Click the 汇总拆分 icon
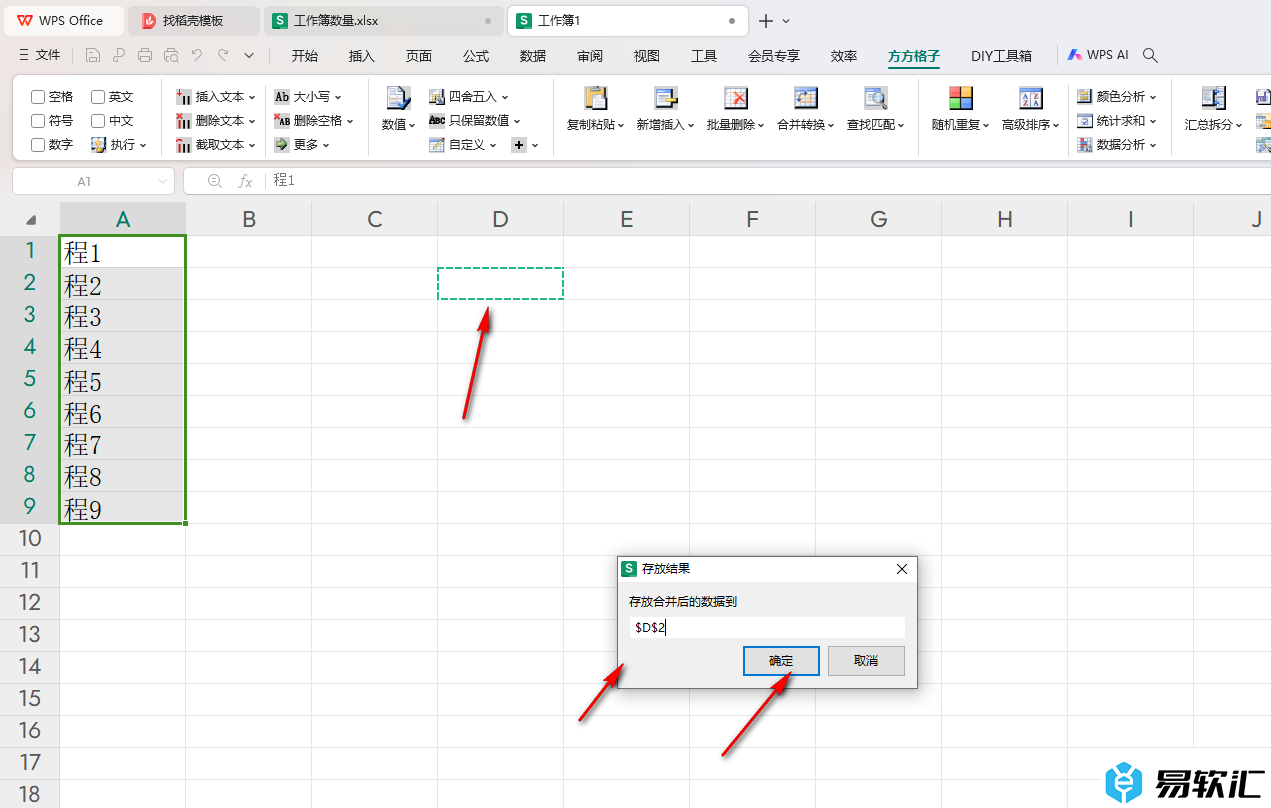This screenshot has width=1271, height=808. coord(1213,98)
